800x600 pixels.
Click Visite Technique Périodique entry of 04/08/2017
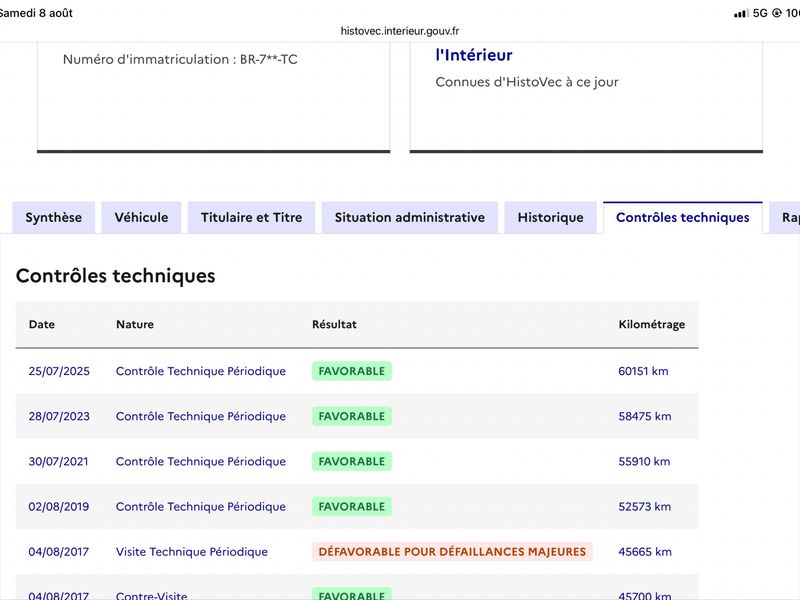click(192, 552)
